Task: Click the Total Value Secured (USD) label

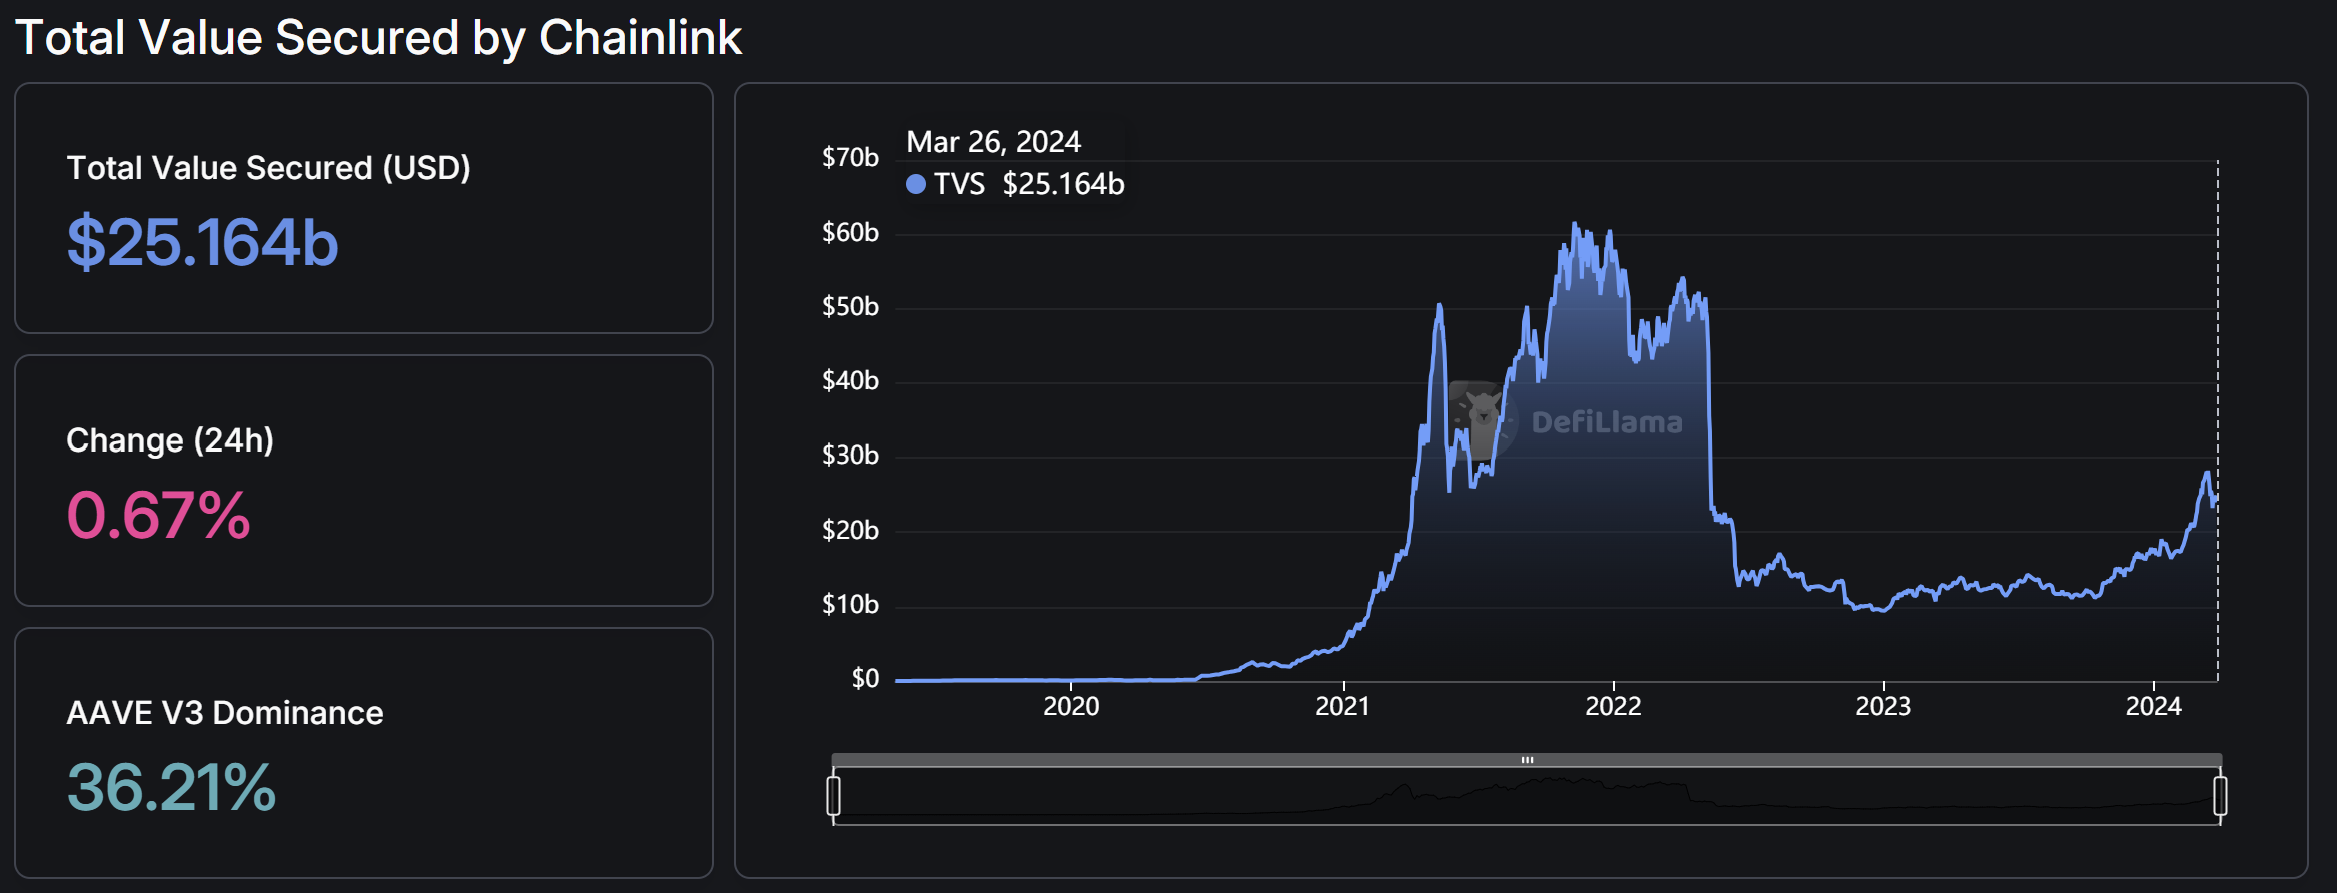Action: pos(268,167)
